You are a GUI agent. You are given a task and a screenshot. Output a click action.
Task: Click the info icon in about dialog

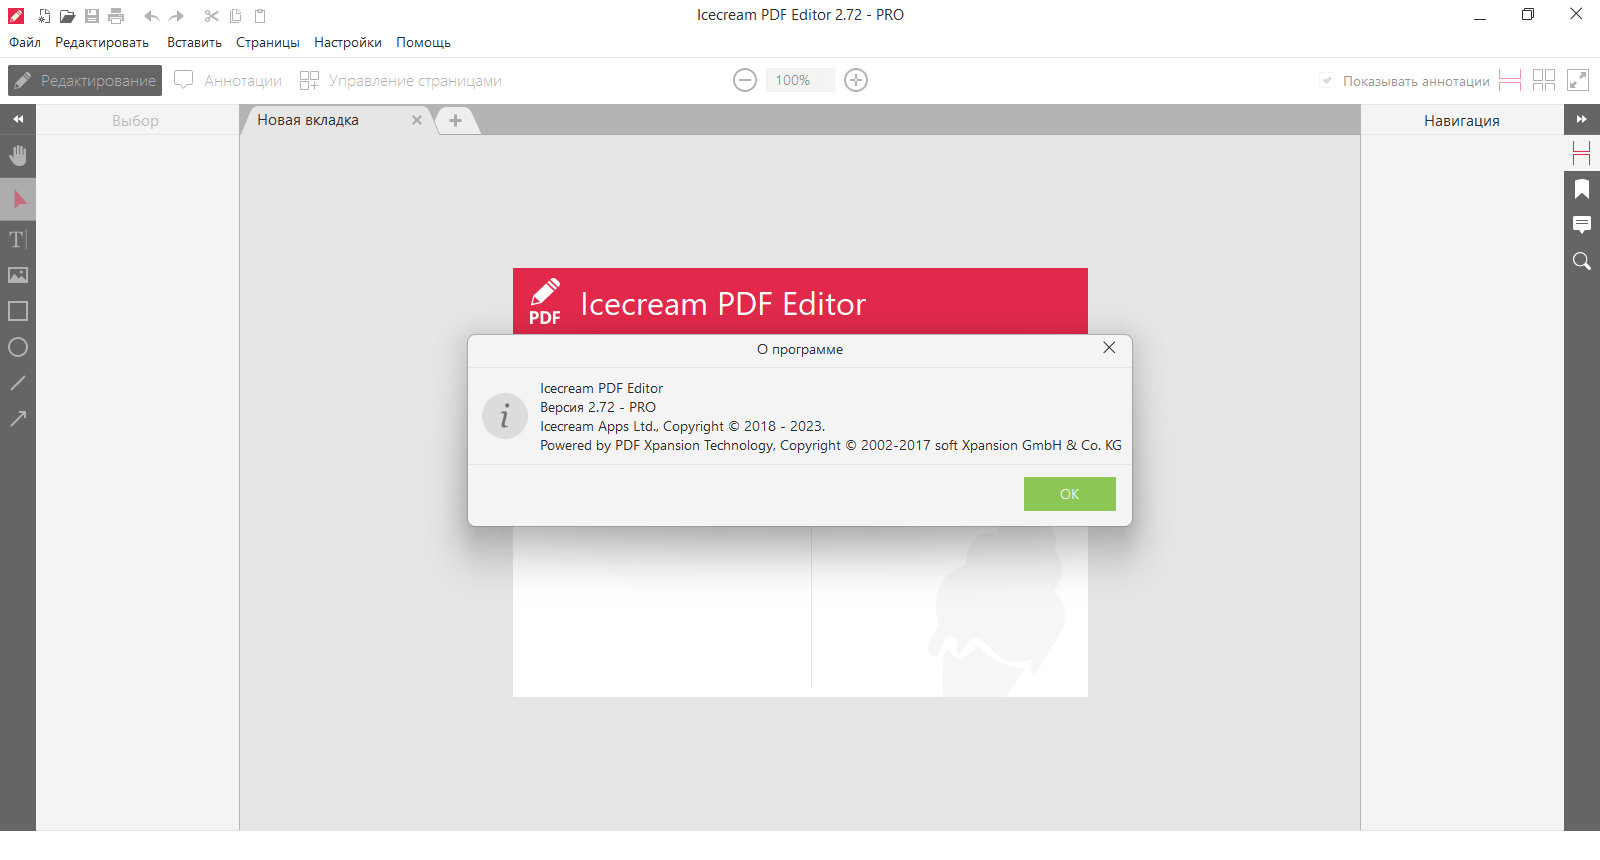point(505,416)
